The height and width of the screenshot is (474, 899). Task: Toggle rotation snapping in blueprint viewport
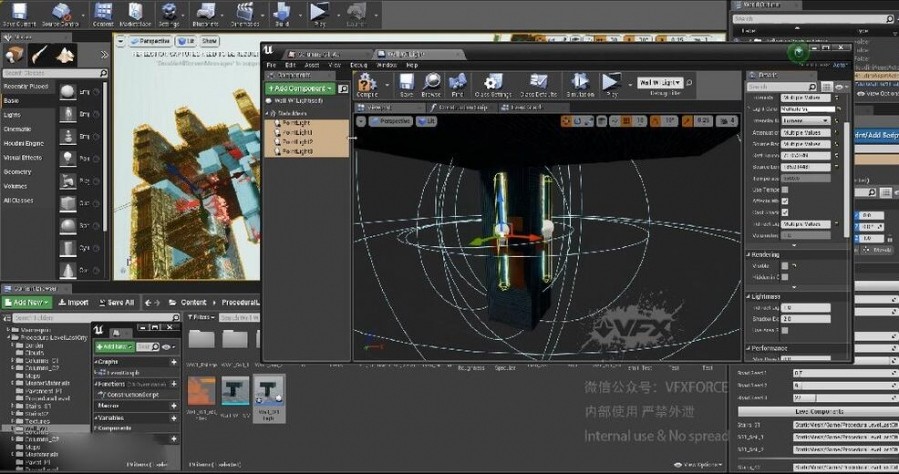pos(655,121)
